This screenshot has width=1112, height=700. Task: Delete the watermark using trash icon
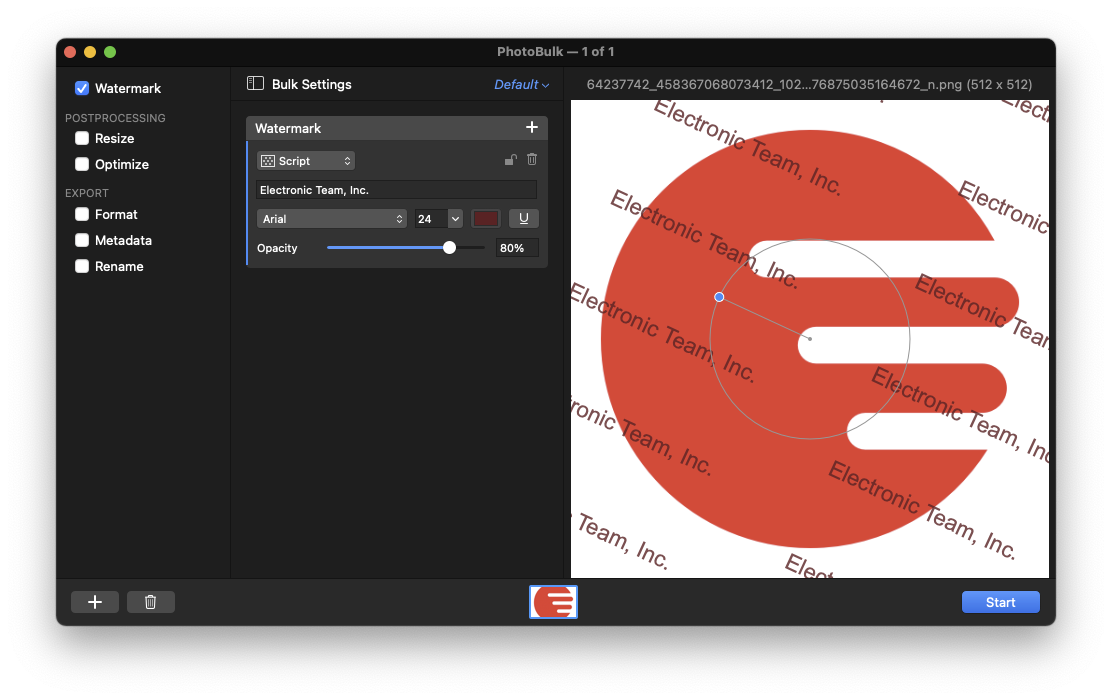[x=532, y=160]
